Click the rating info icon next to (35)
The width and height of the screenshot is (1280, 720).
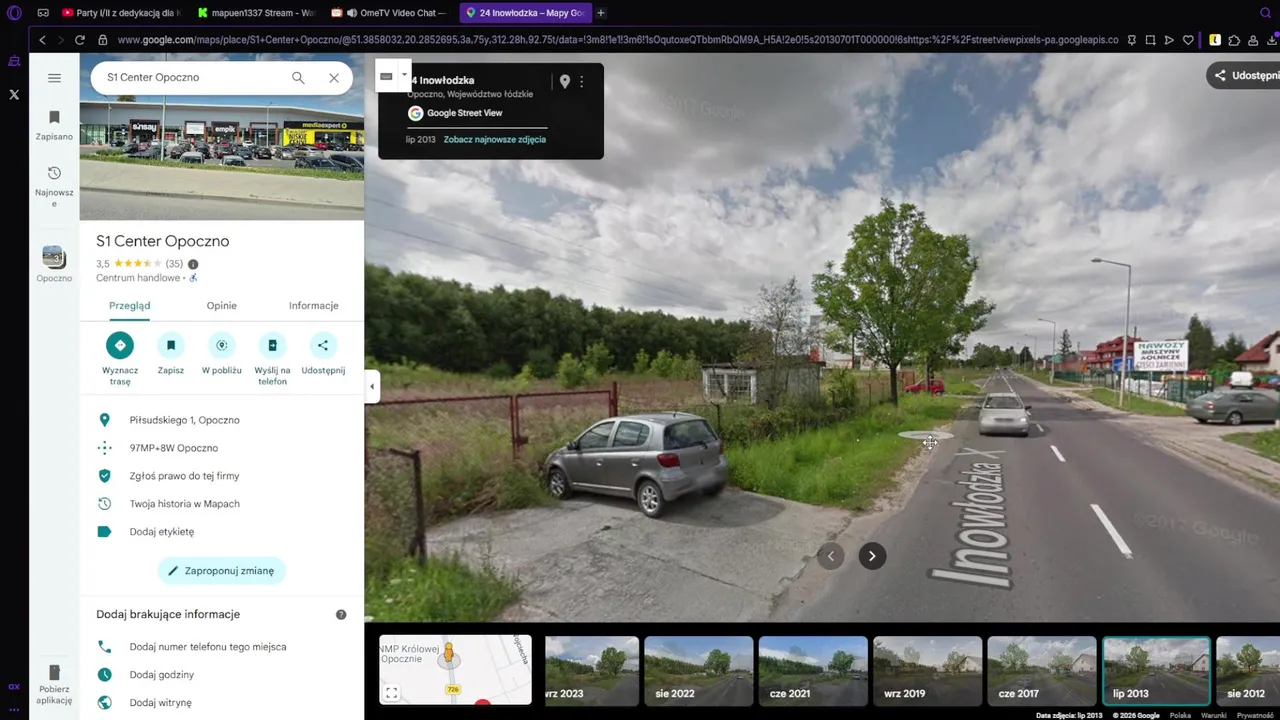193,264
